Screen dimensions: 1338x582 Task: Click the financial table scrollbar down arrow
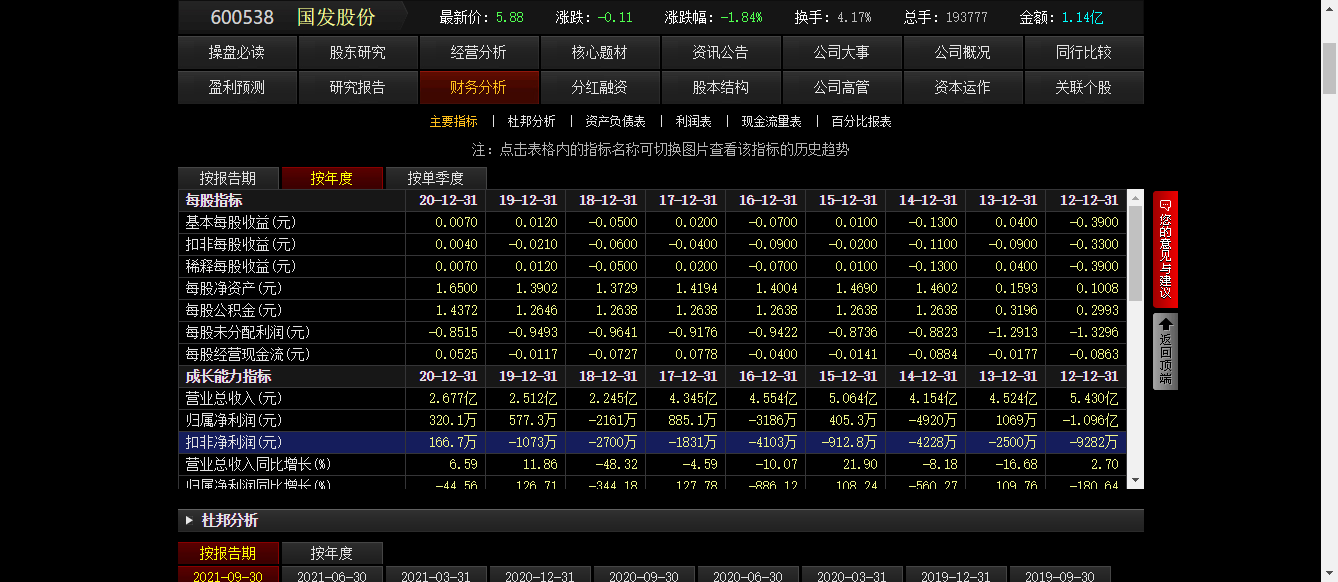pos(1135,480)
